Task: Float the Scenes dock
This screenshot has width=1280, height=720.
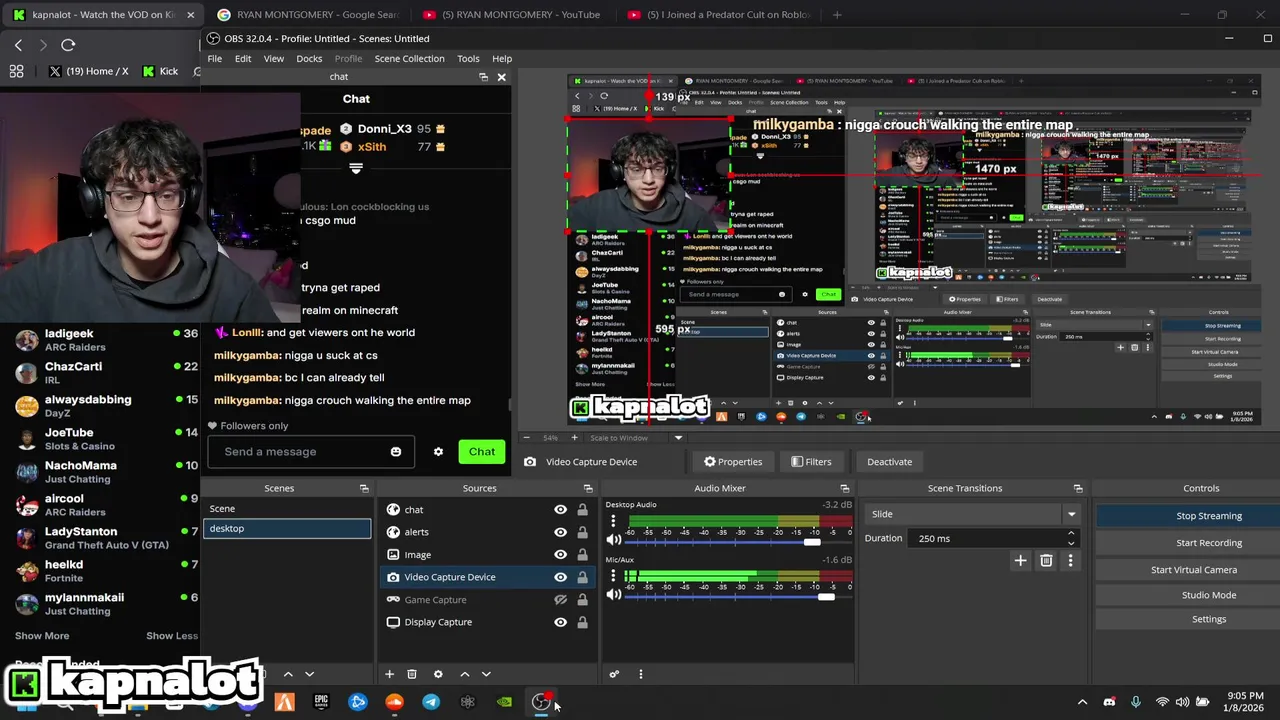Action: pos(364,488)
